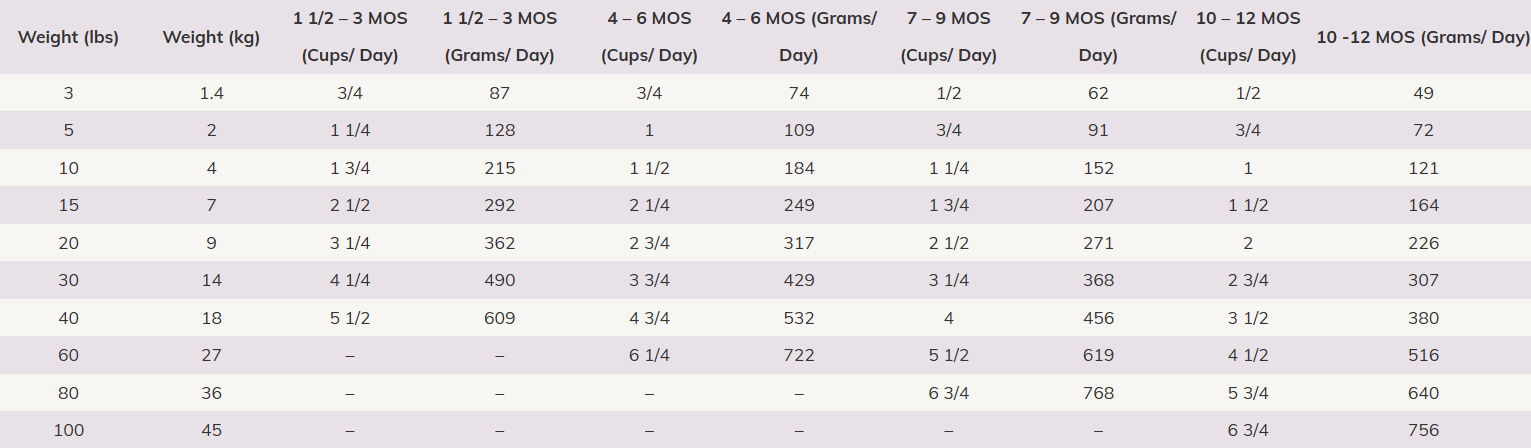Select the 87 grams cell
The height and width of the screenshot is (448, 1531).
(499, 93)
